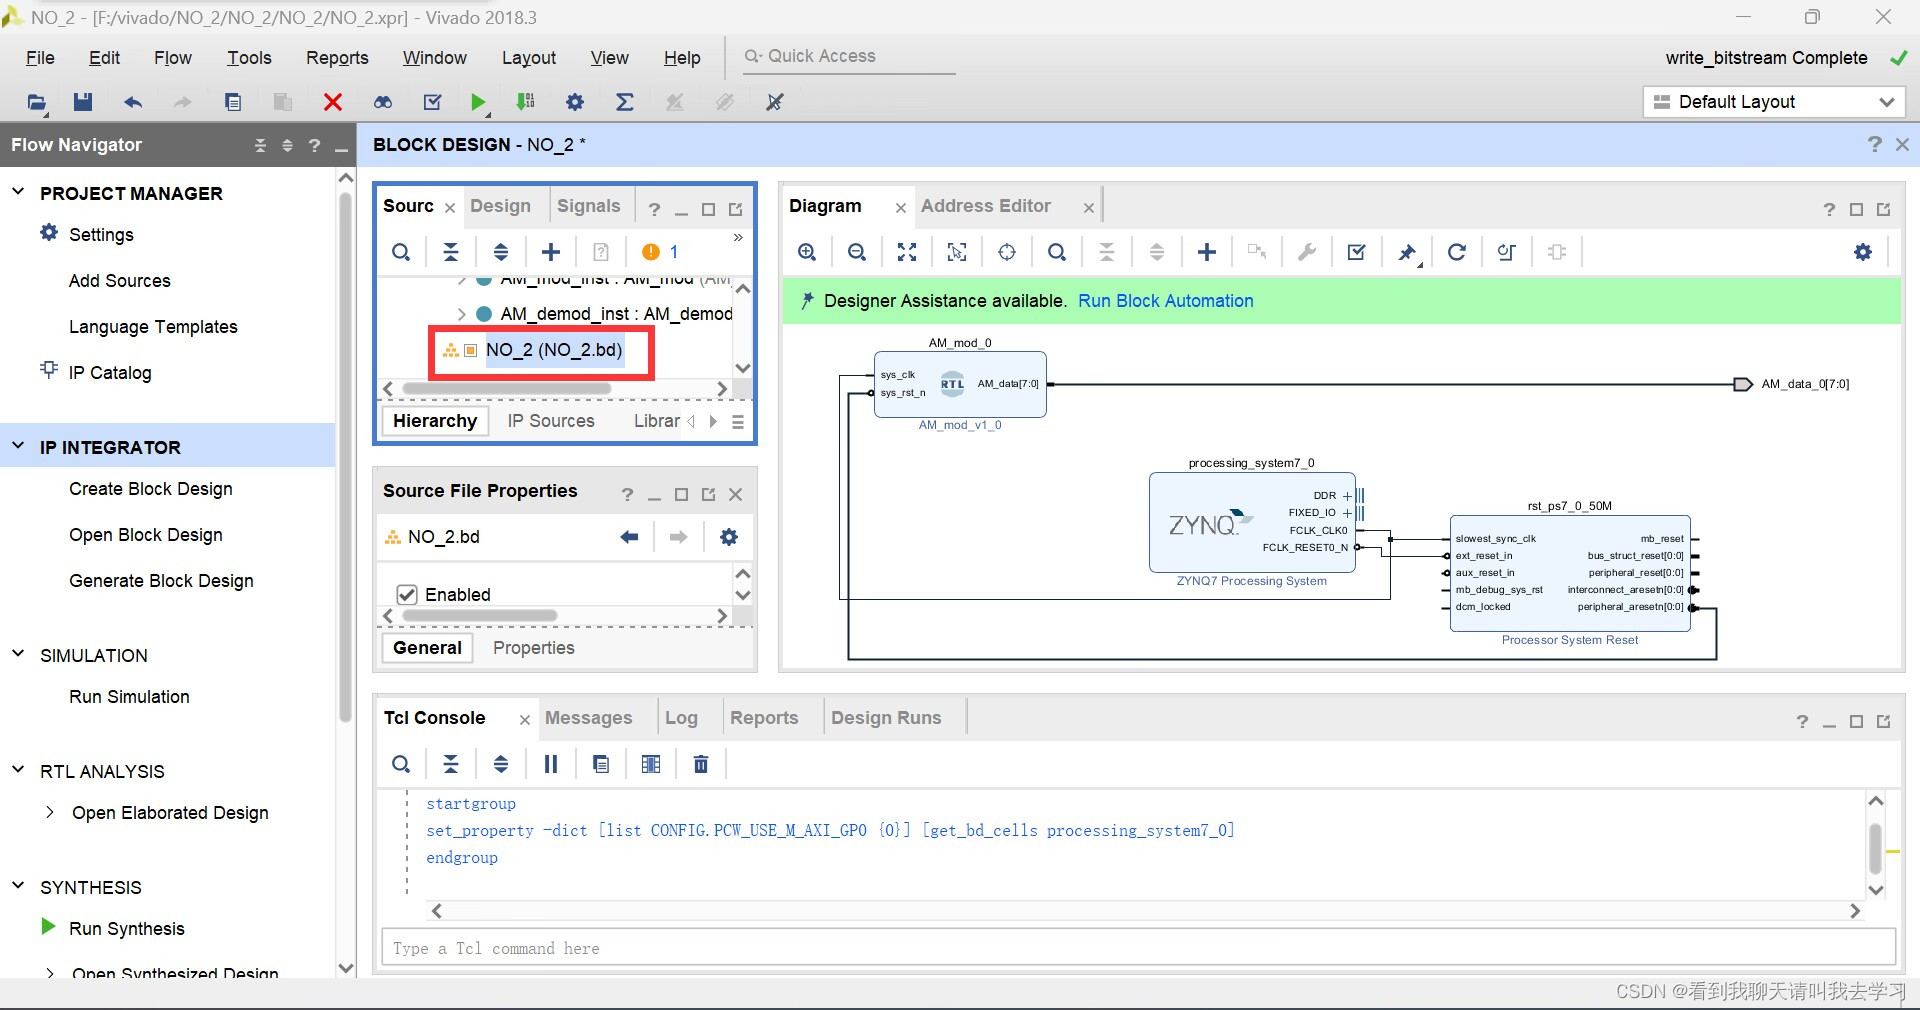Click Run Simulation

tap(129, 697)
